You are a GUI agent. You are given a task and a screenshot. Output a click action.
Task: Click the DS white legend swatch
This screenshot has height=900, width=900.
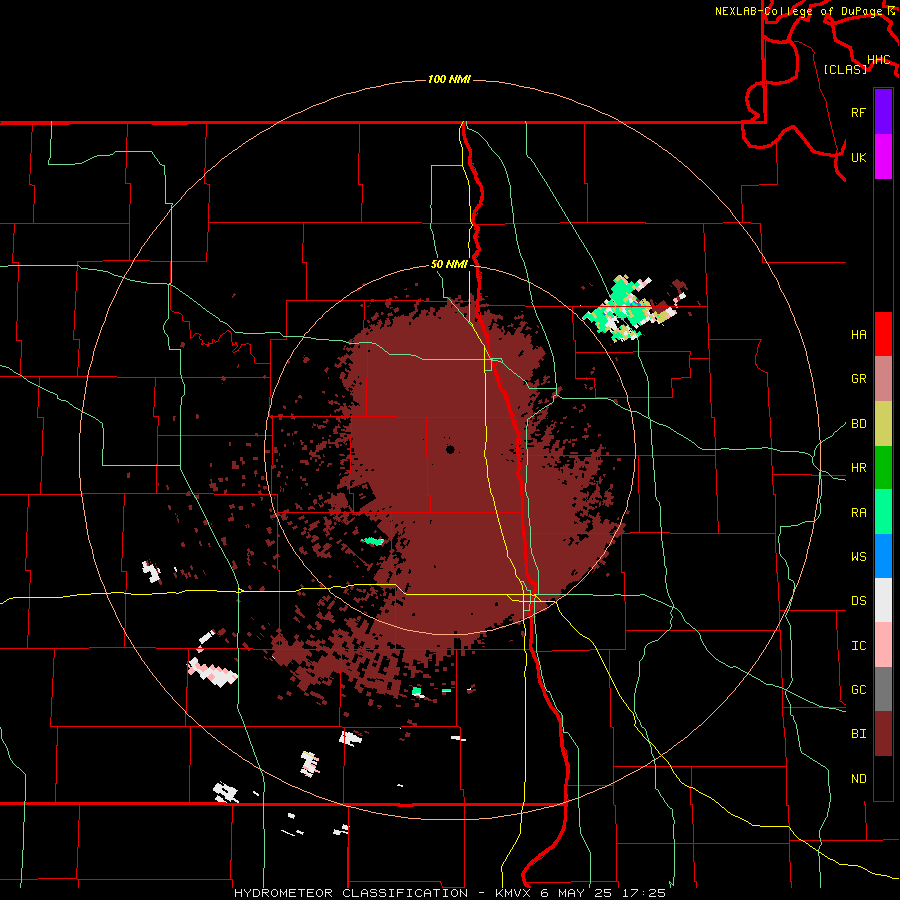[883, 600]
